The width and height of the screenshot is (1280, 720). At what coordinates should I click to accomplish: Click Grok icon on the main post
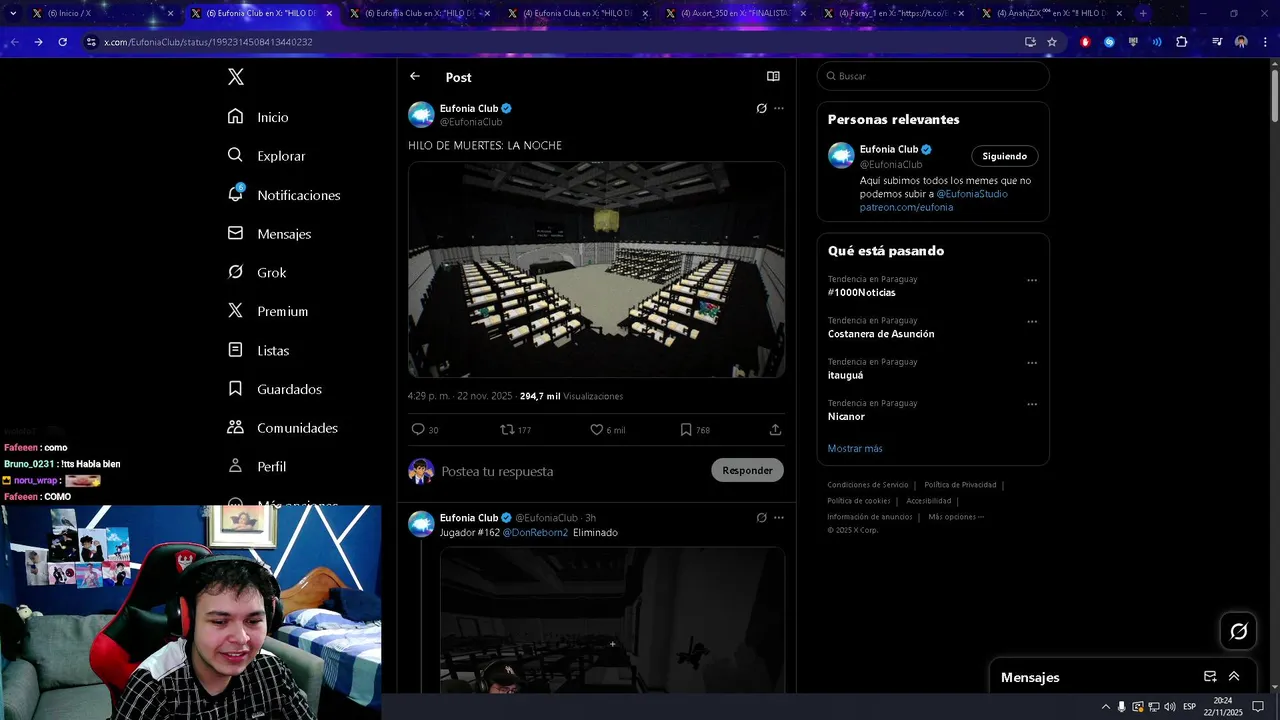(761, 108)
